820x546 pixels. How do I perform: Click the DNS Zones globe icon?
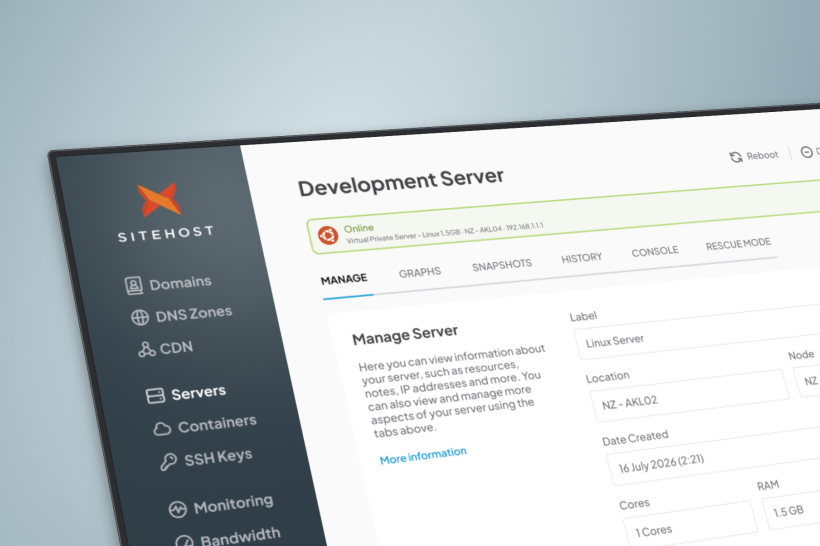[140, 317]
